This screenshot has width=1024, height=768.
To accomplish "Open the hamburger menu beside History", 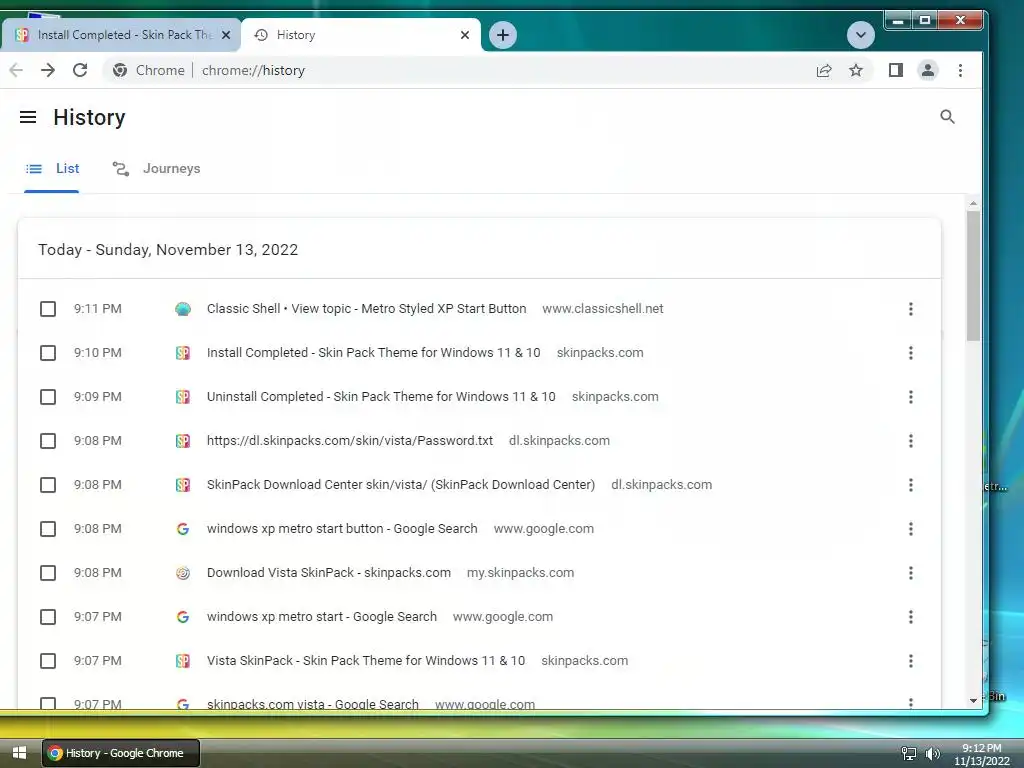I will click(28, 118).
